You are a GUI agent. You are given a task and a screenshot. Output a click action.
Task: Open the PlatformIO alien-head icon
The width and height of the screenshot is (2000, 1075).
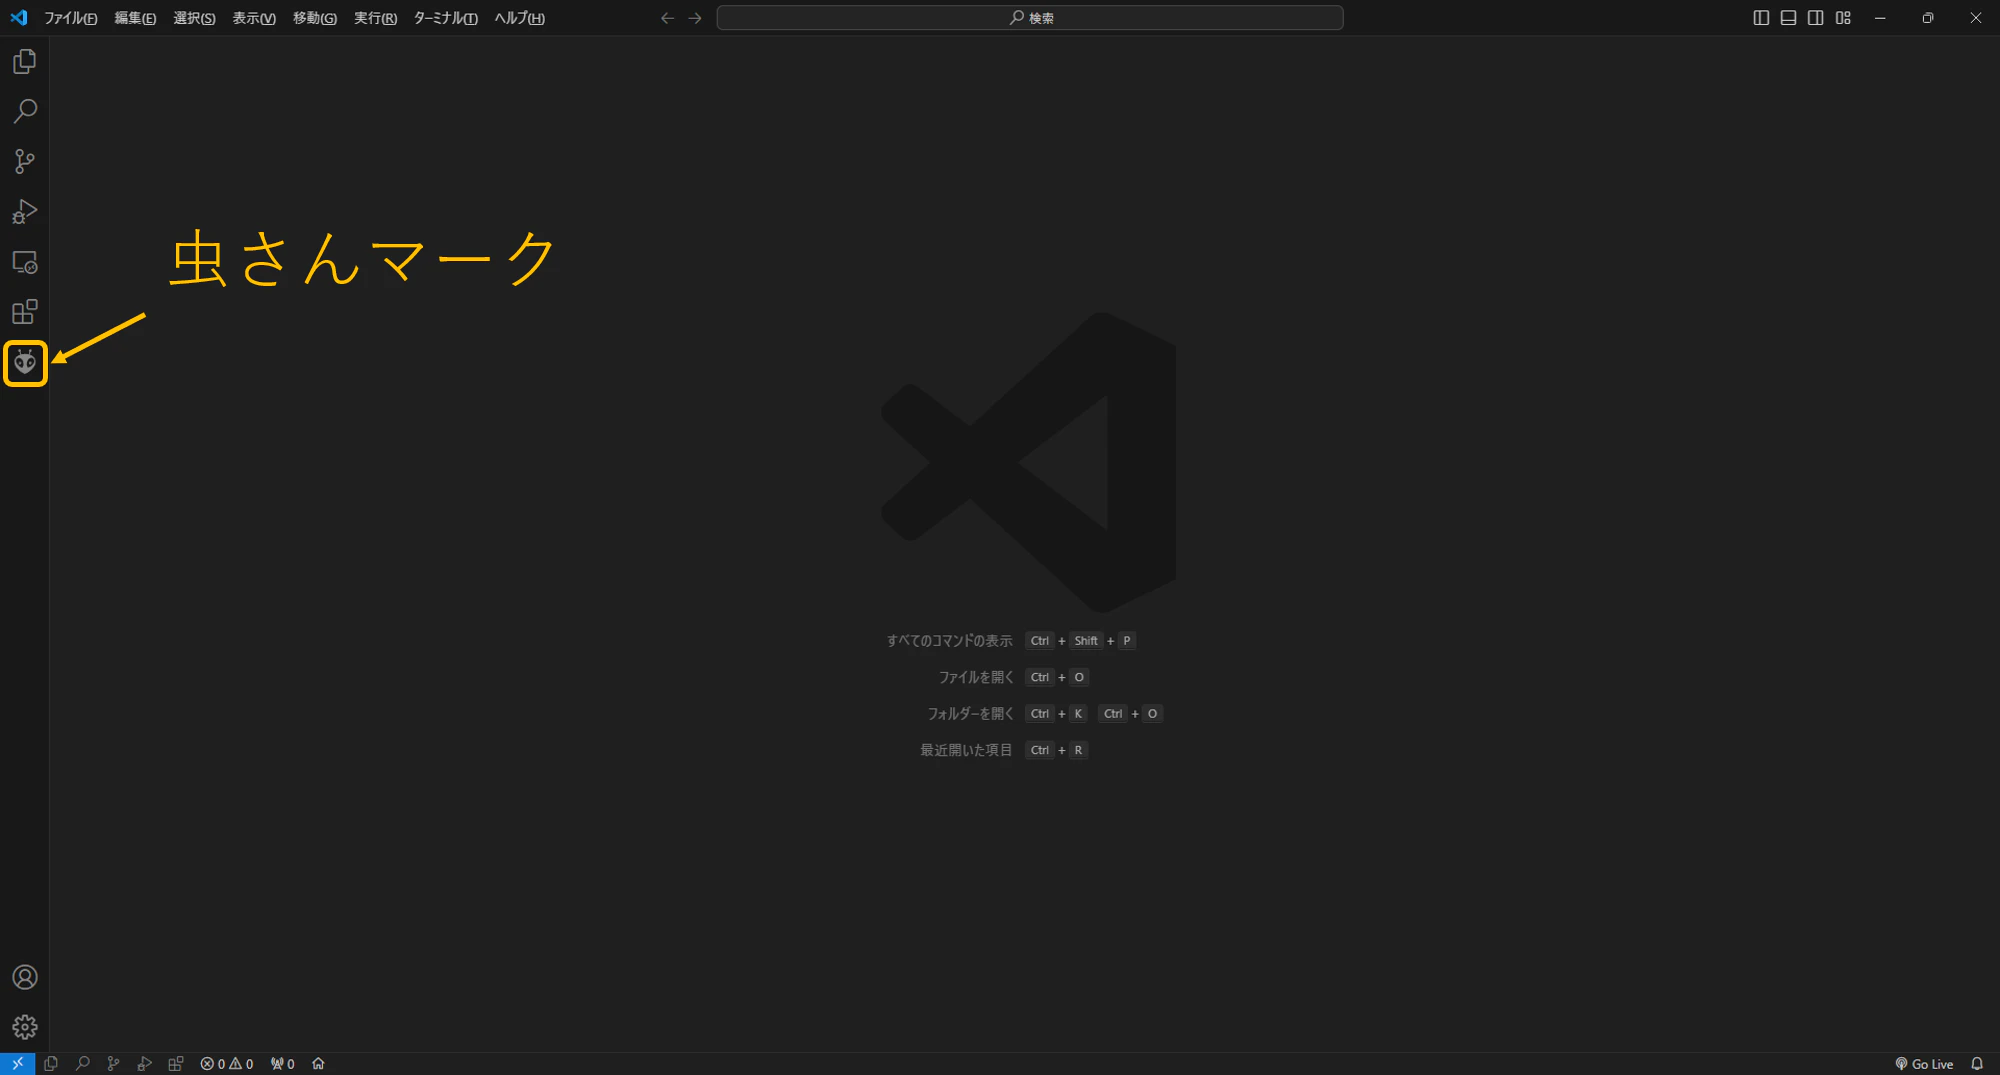[25, 363]
